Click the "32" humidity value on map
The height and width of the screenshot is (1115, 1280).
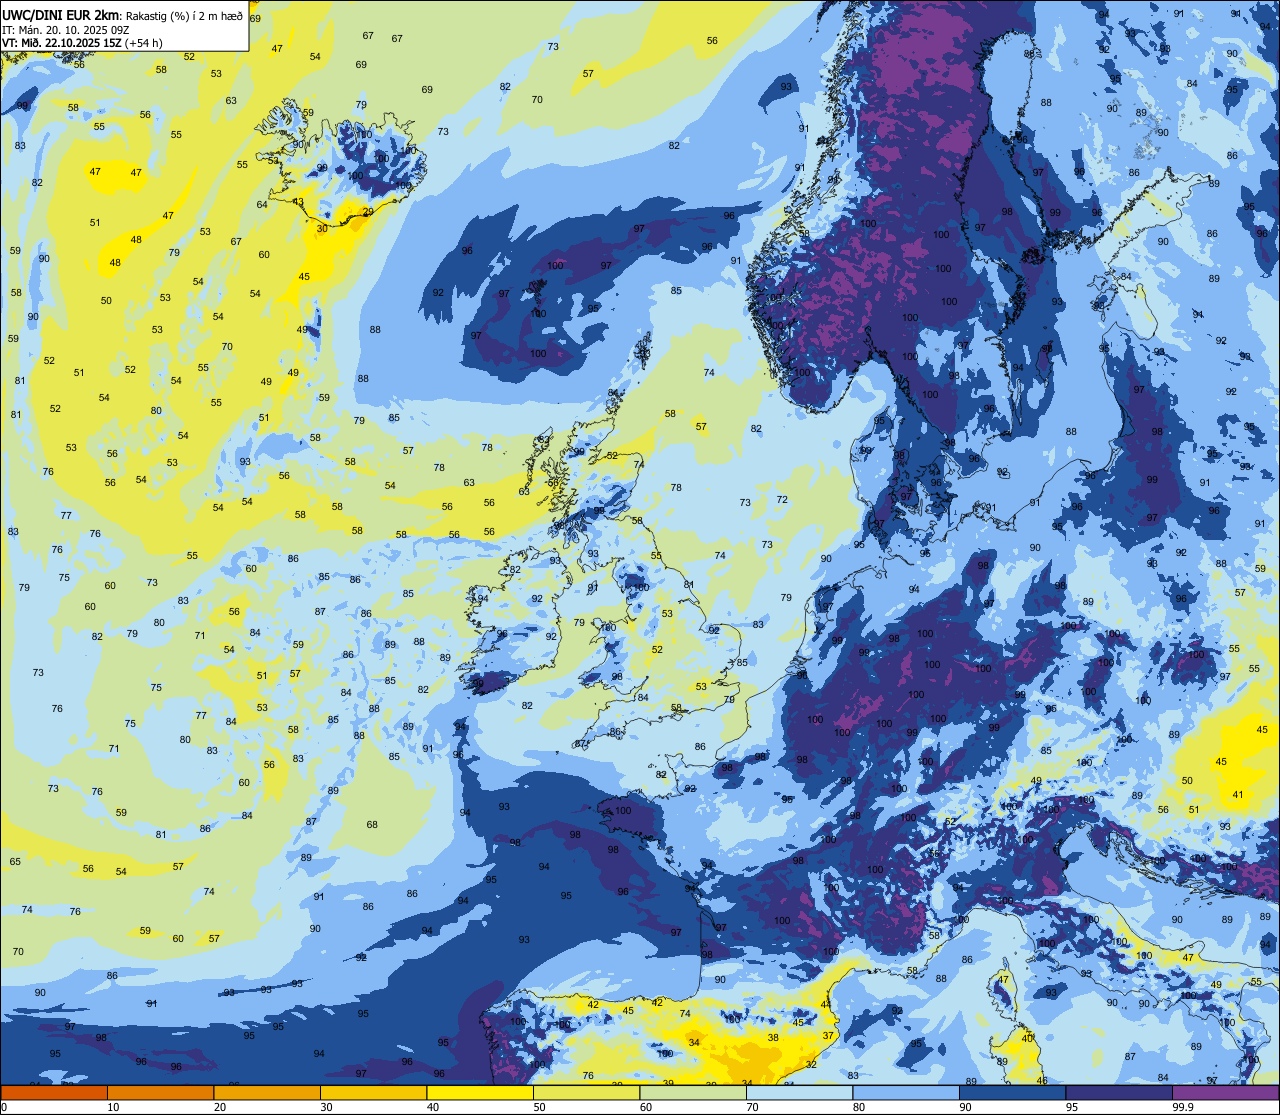[811, 1065]
